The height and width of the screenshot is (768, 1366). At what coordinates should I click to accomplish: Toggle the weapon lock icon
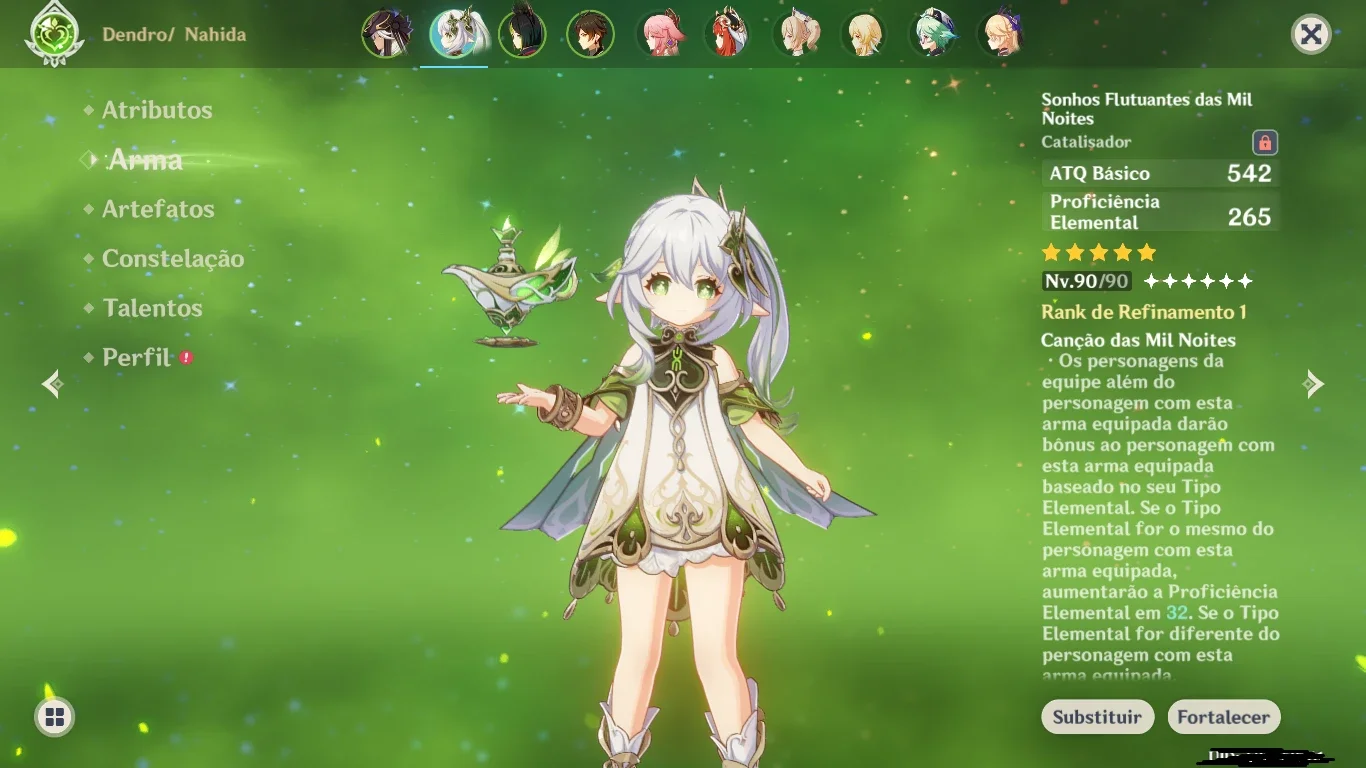coord(1265,143)
